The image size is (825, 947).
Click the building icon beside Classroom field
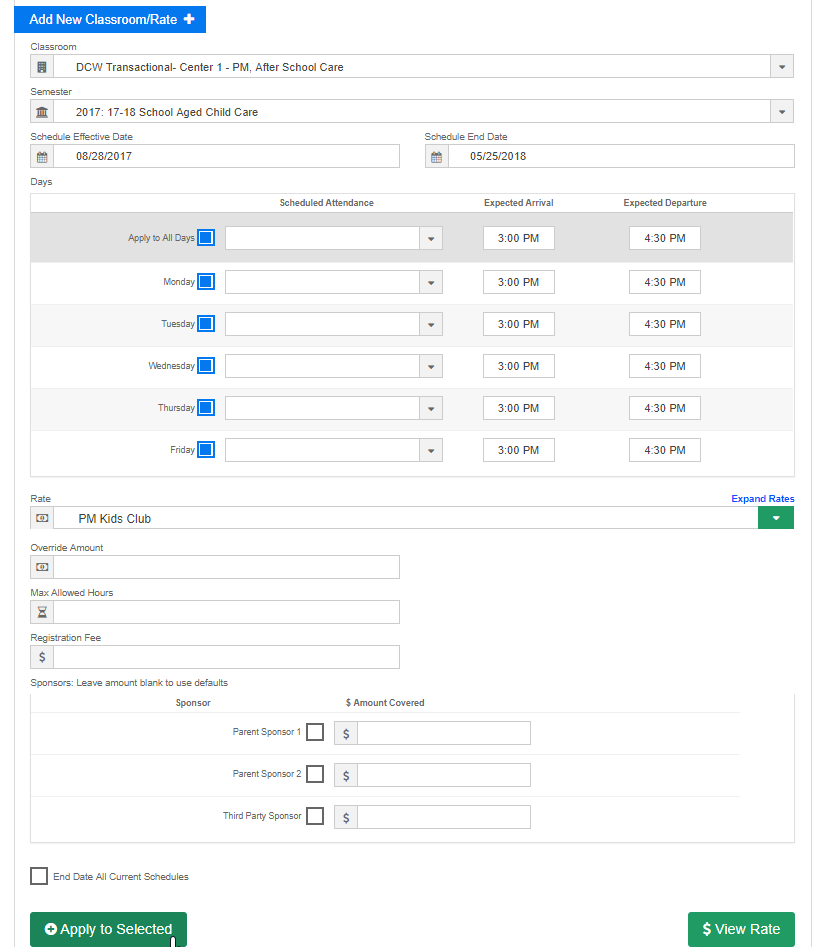tap(42, 67)
